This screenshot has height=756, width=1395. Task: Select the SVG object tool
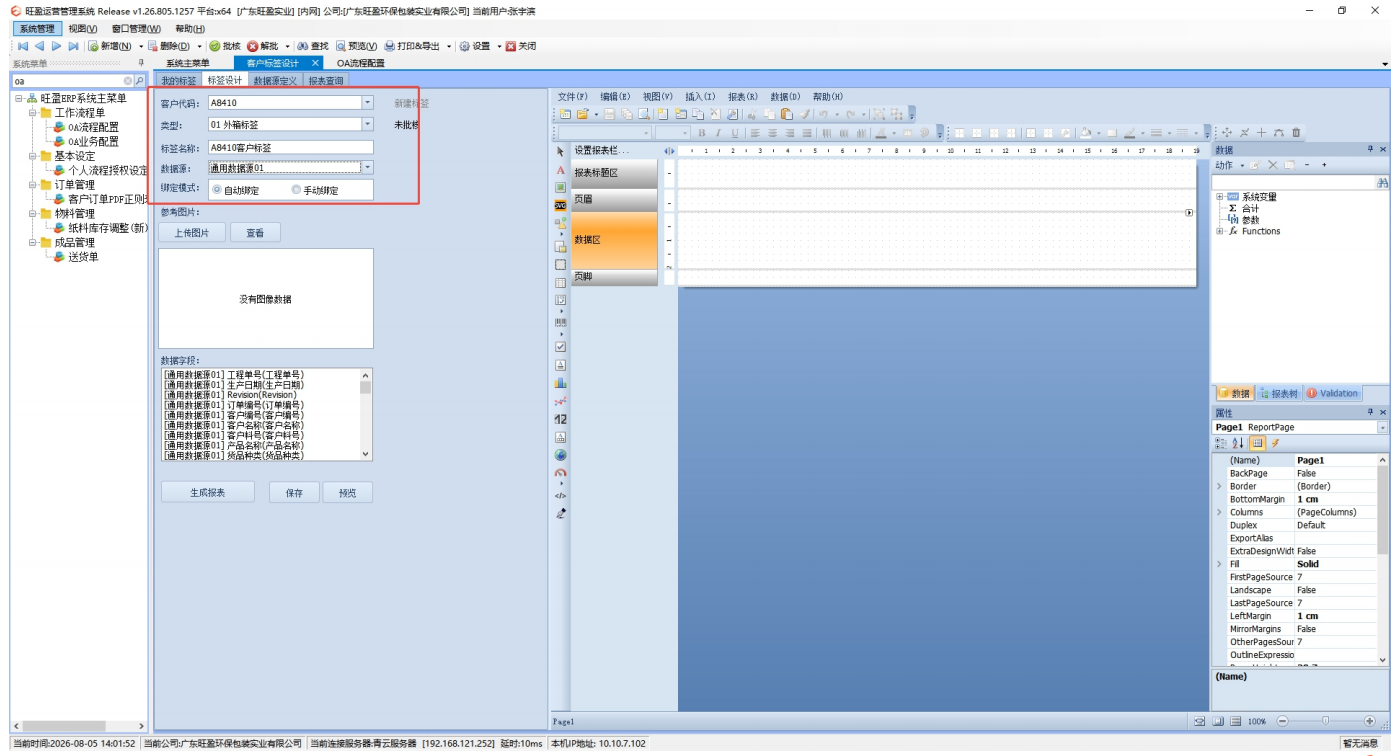[560, 204]
